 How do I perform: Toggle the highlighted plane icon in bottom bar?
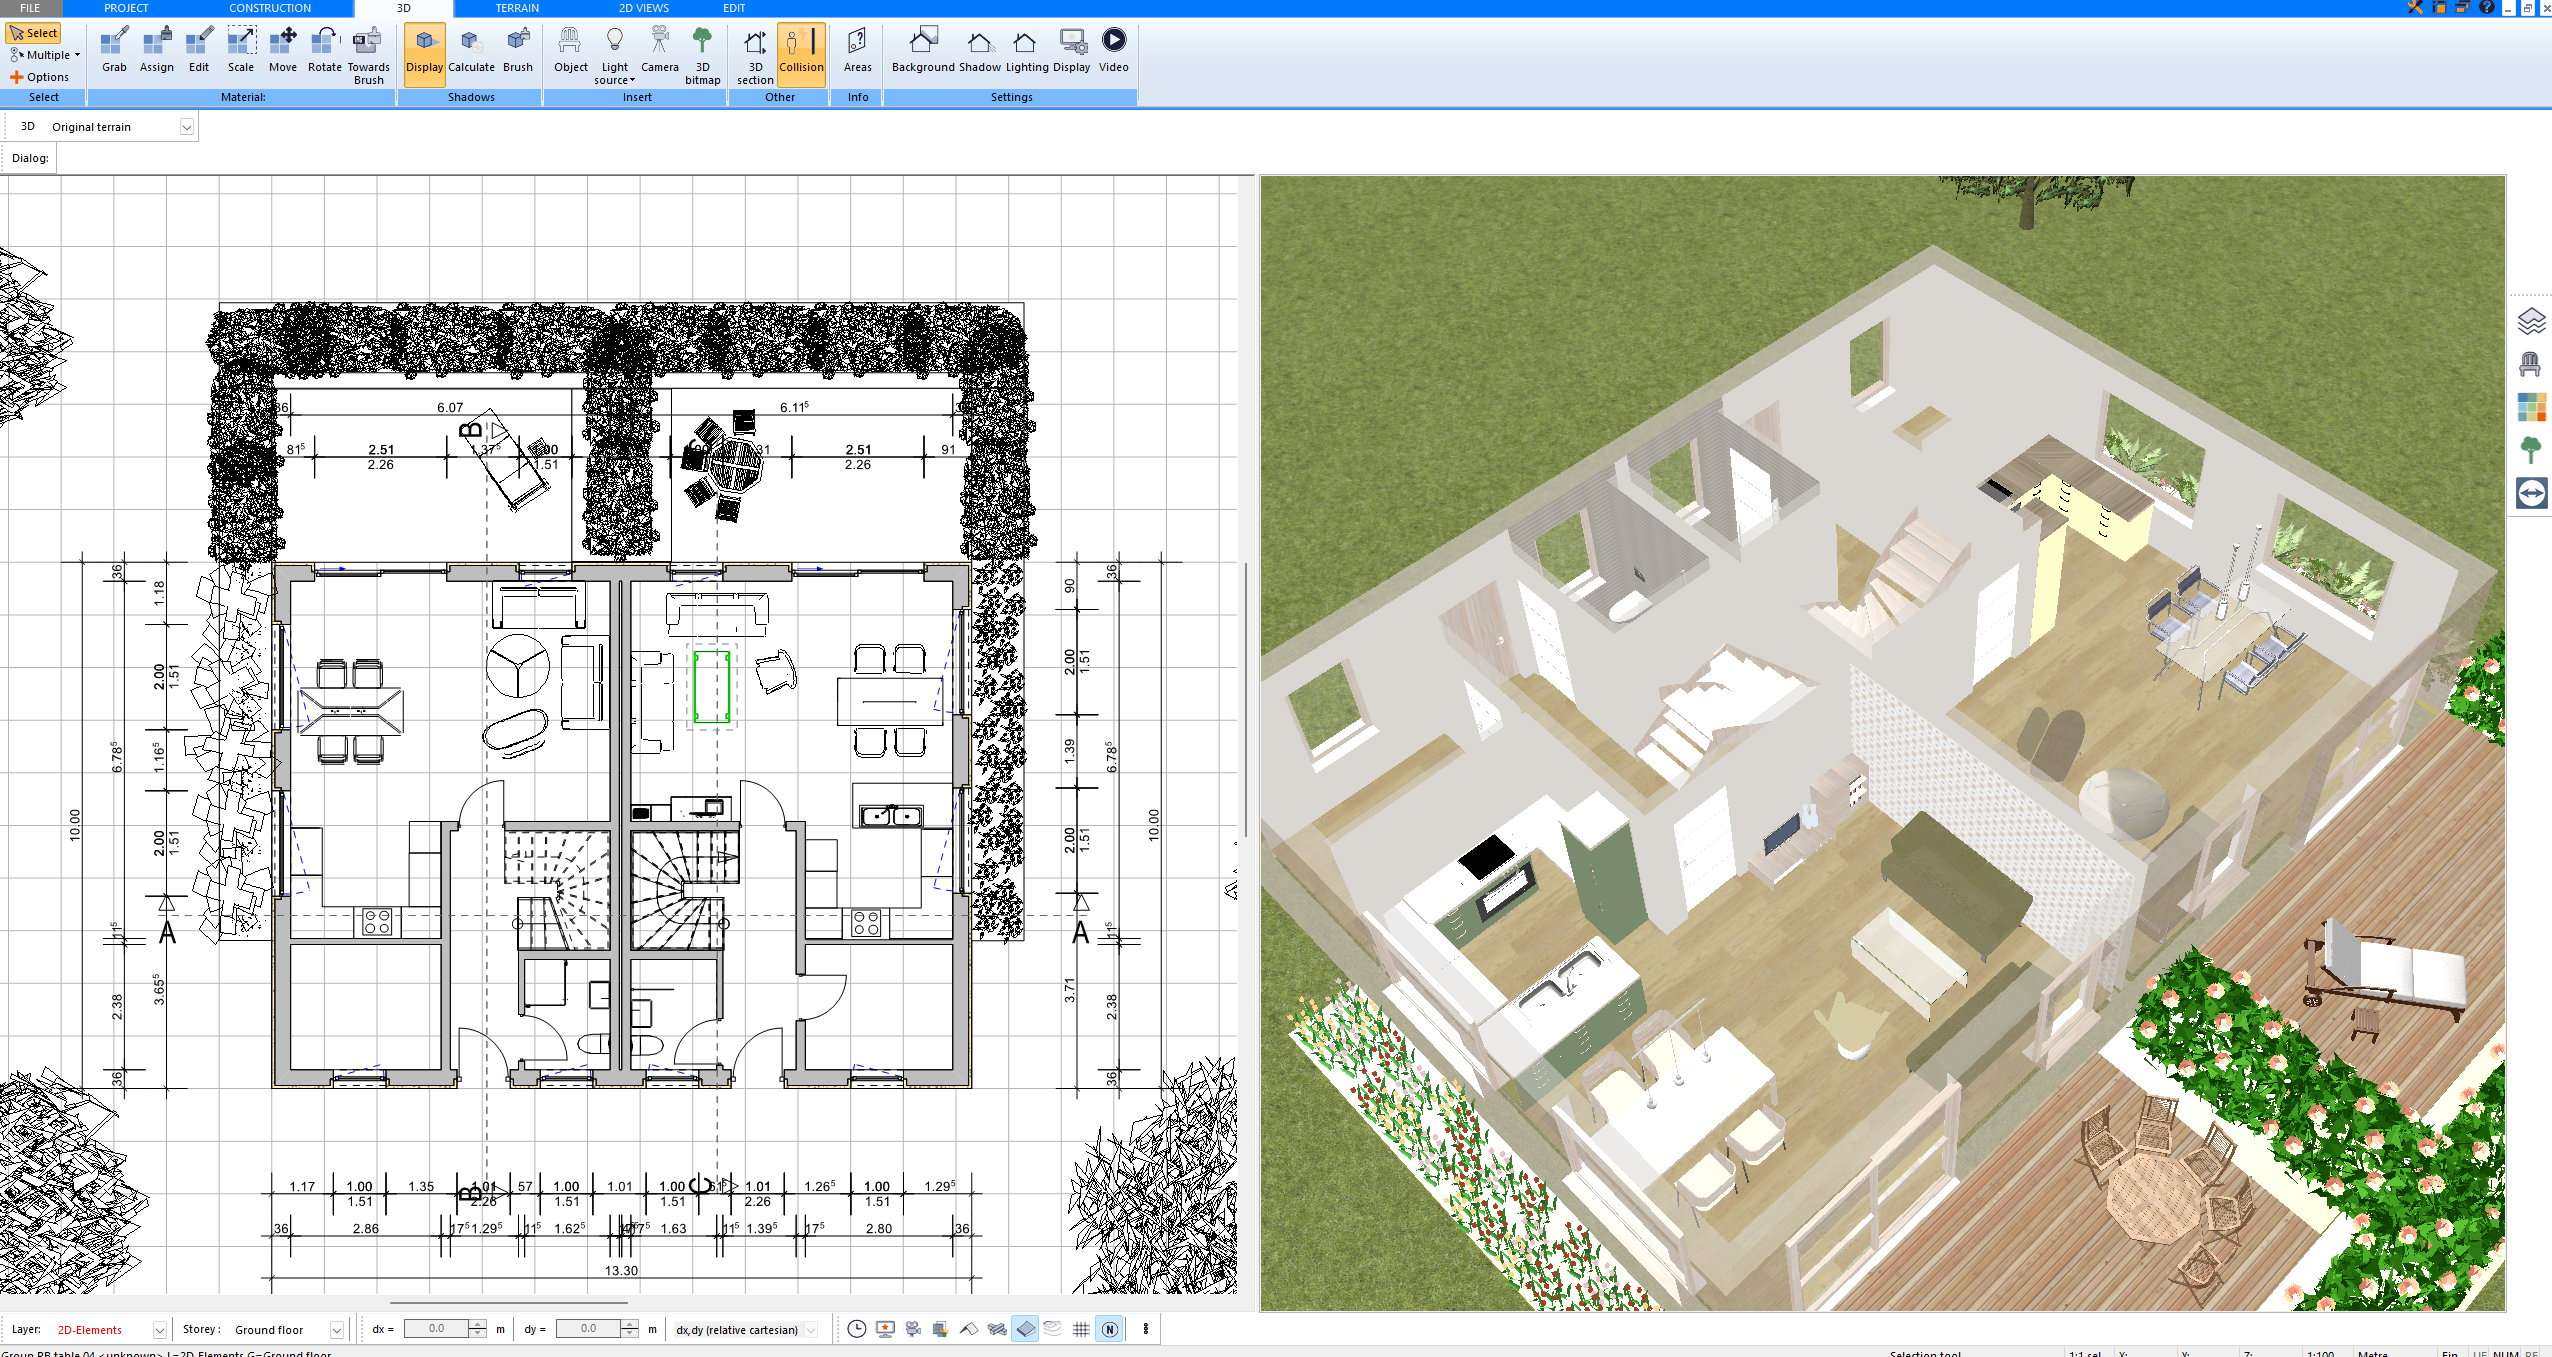click(1025, 1329)
